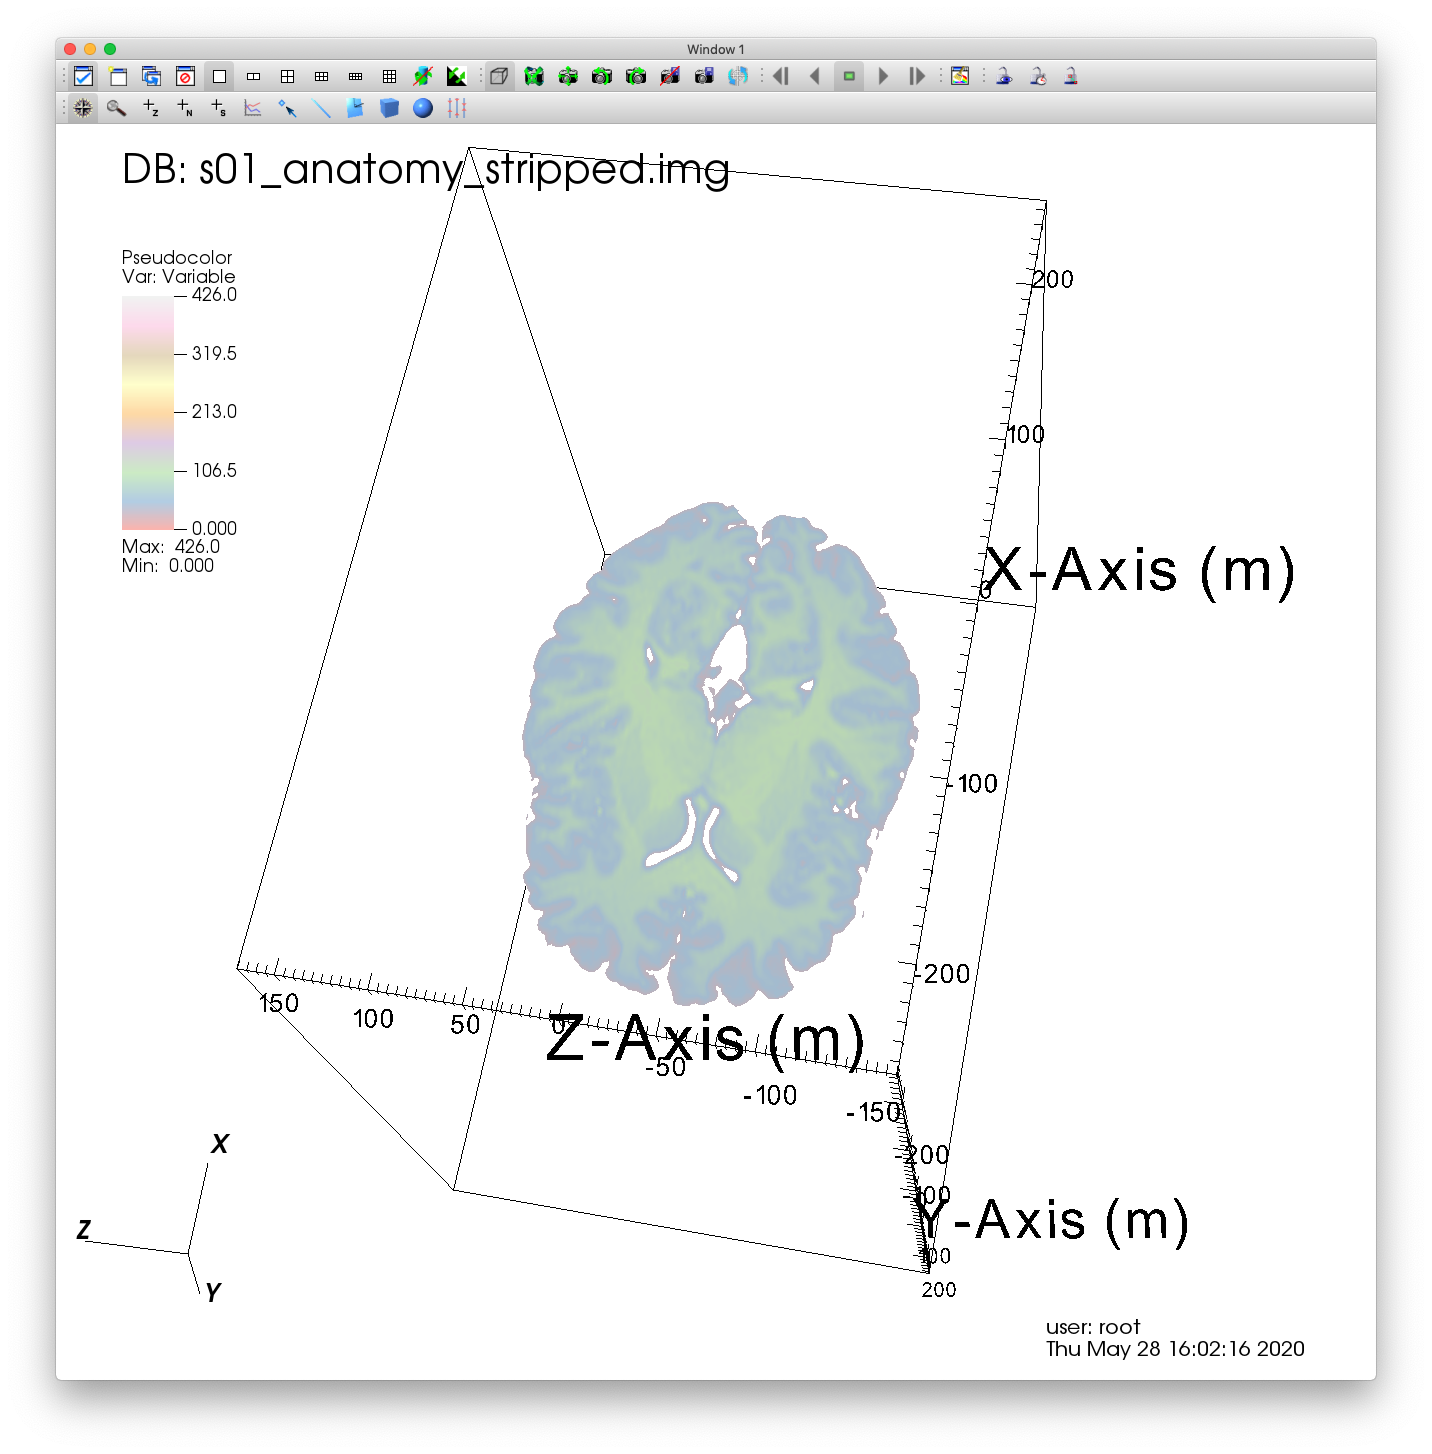The width and height of the screenshot is (1432, 1454).
Task: Click the Pseudocolor legend color bar
Action: click(148, 412)
